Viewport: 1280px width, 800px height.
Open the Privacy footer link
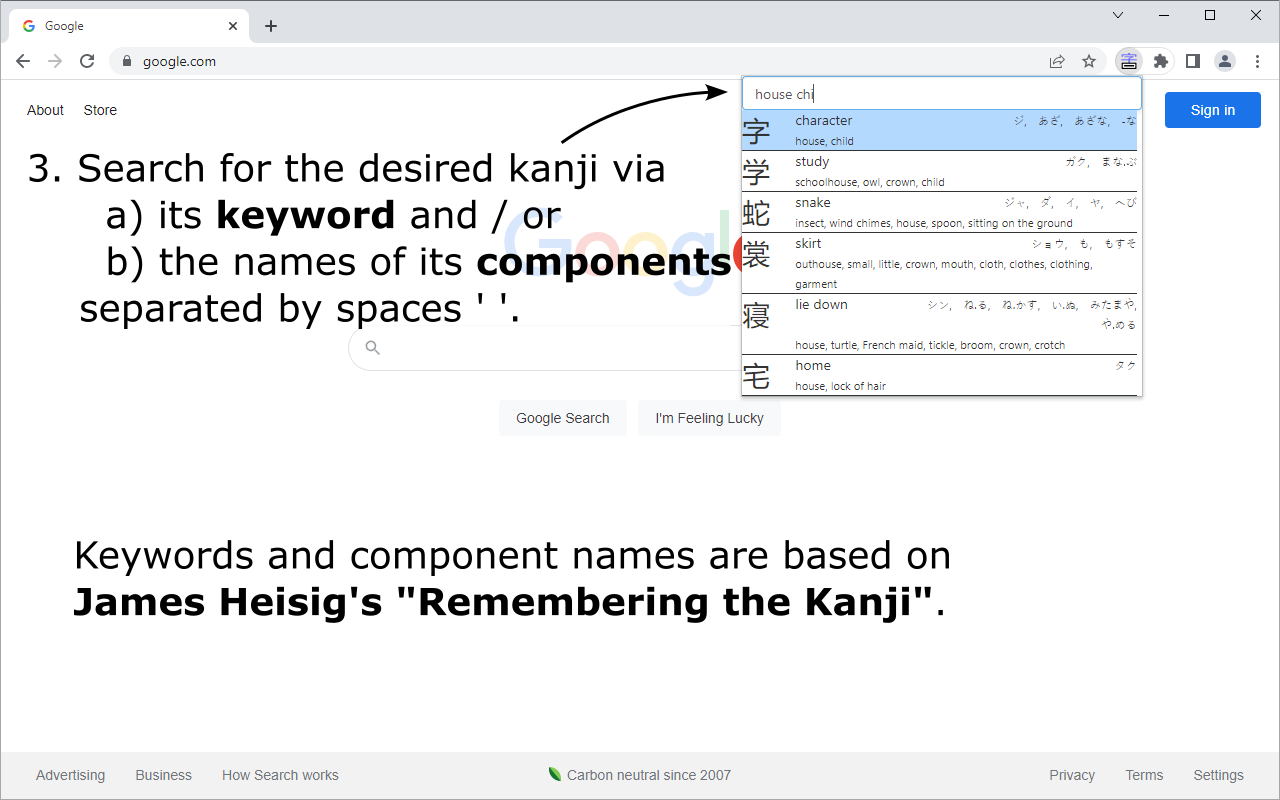pyautogui.click(x=1072, y=775)
